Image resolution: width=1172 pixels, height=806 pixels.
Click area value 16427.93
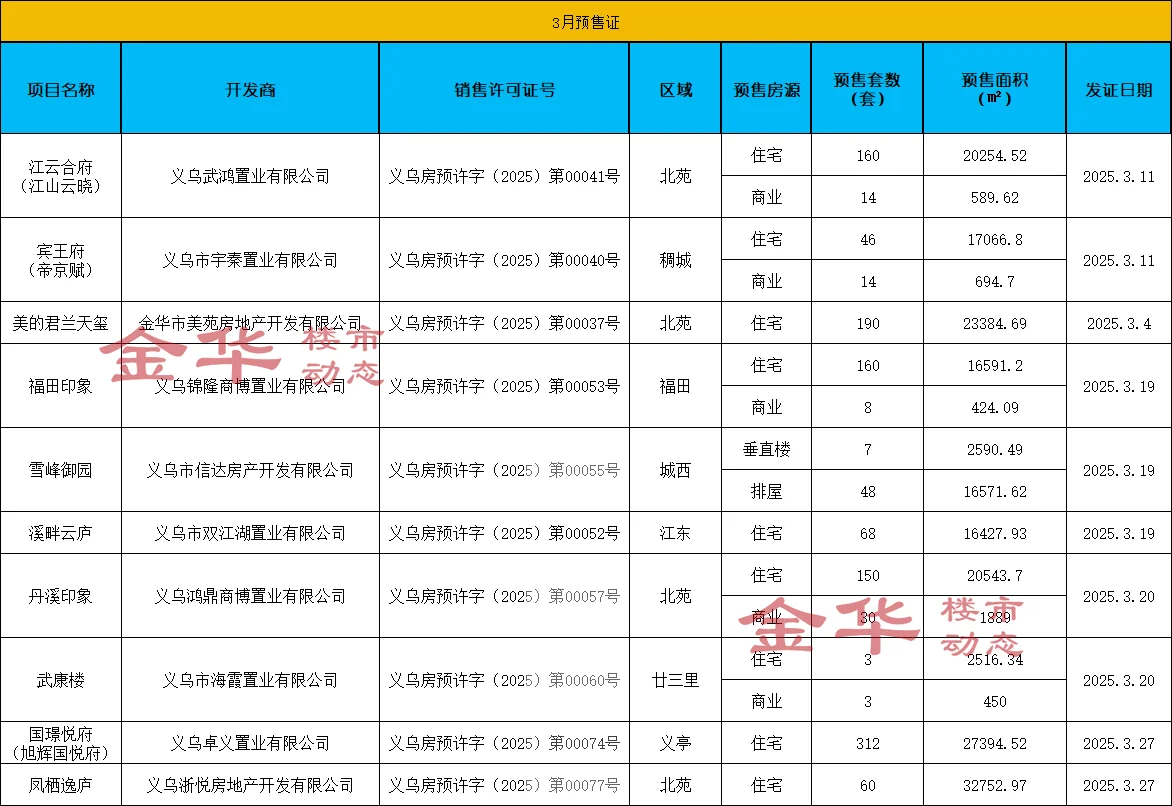click(995, 533)
